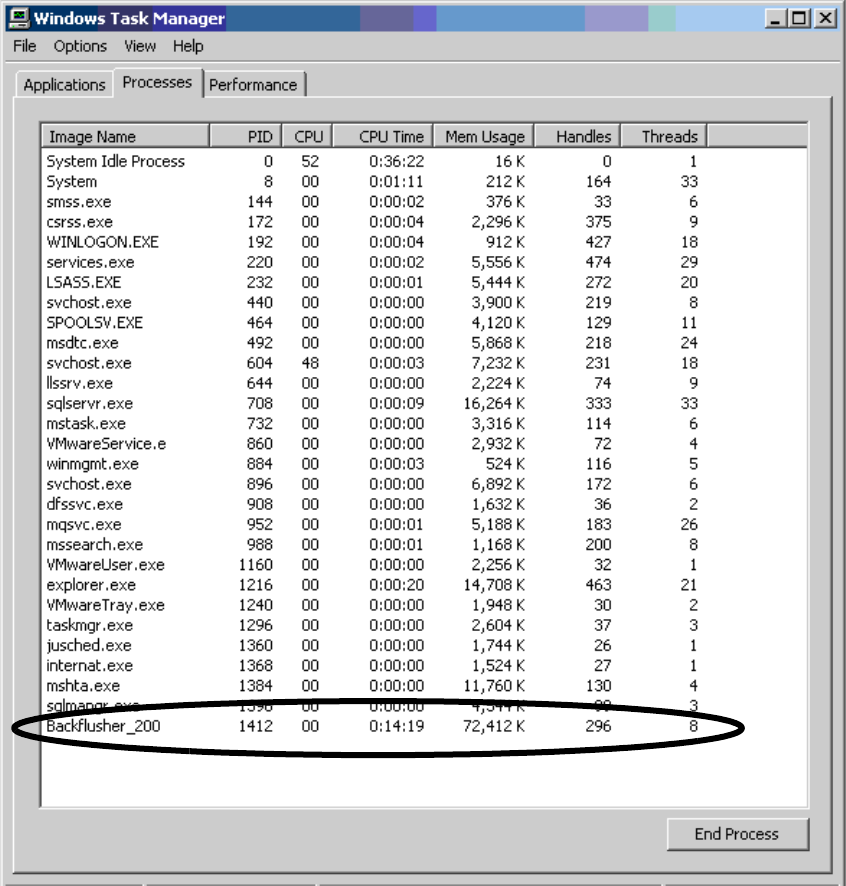Select the internat.exe process
The width and height of the screenshot is (846, 886).
tap(373, 666)
